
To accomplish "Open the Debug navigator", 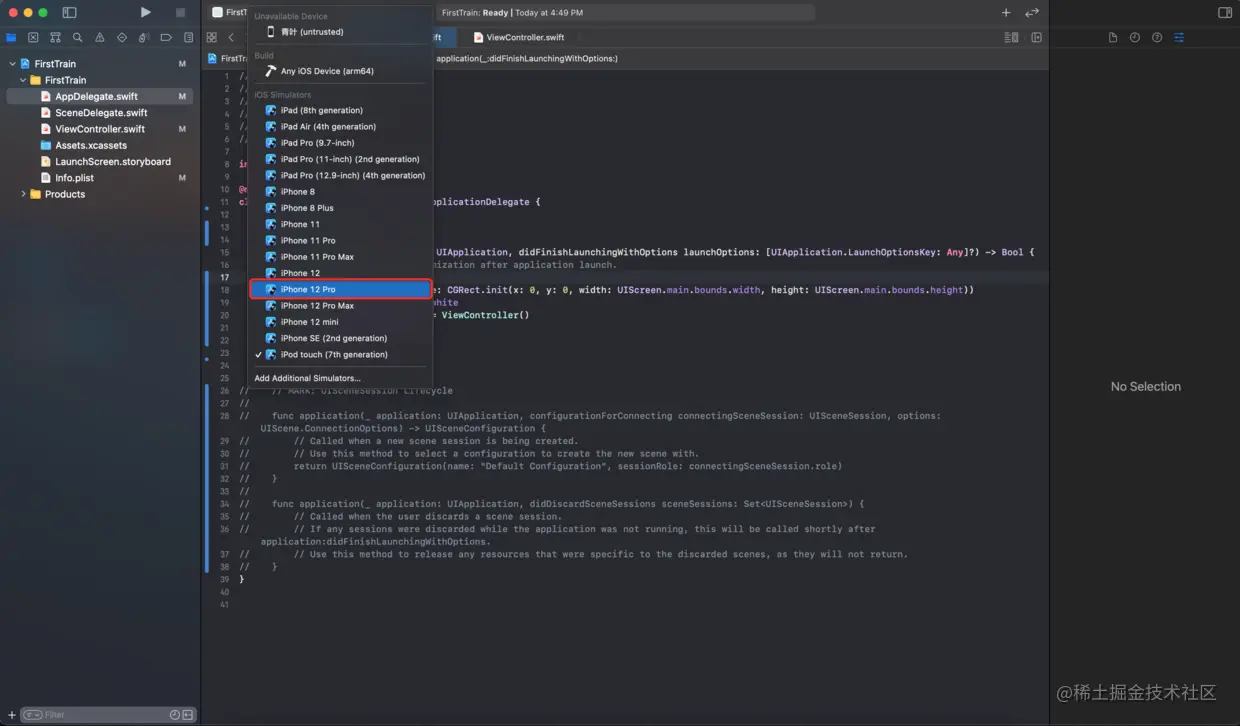I will tap(144, 37).
